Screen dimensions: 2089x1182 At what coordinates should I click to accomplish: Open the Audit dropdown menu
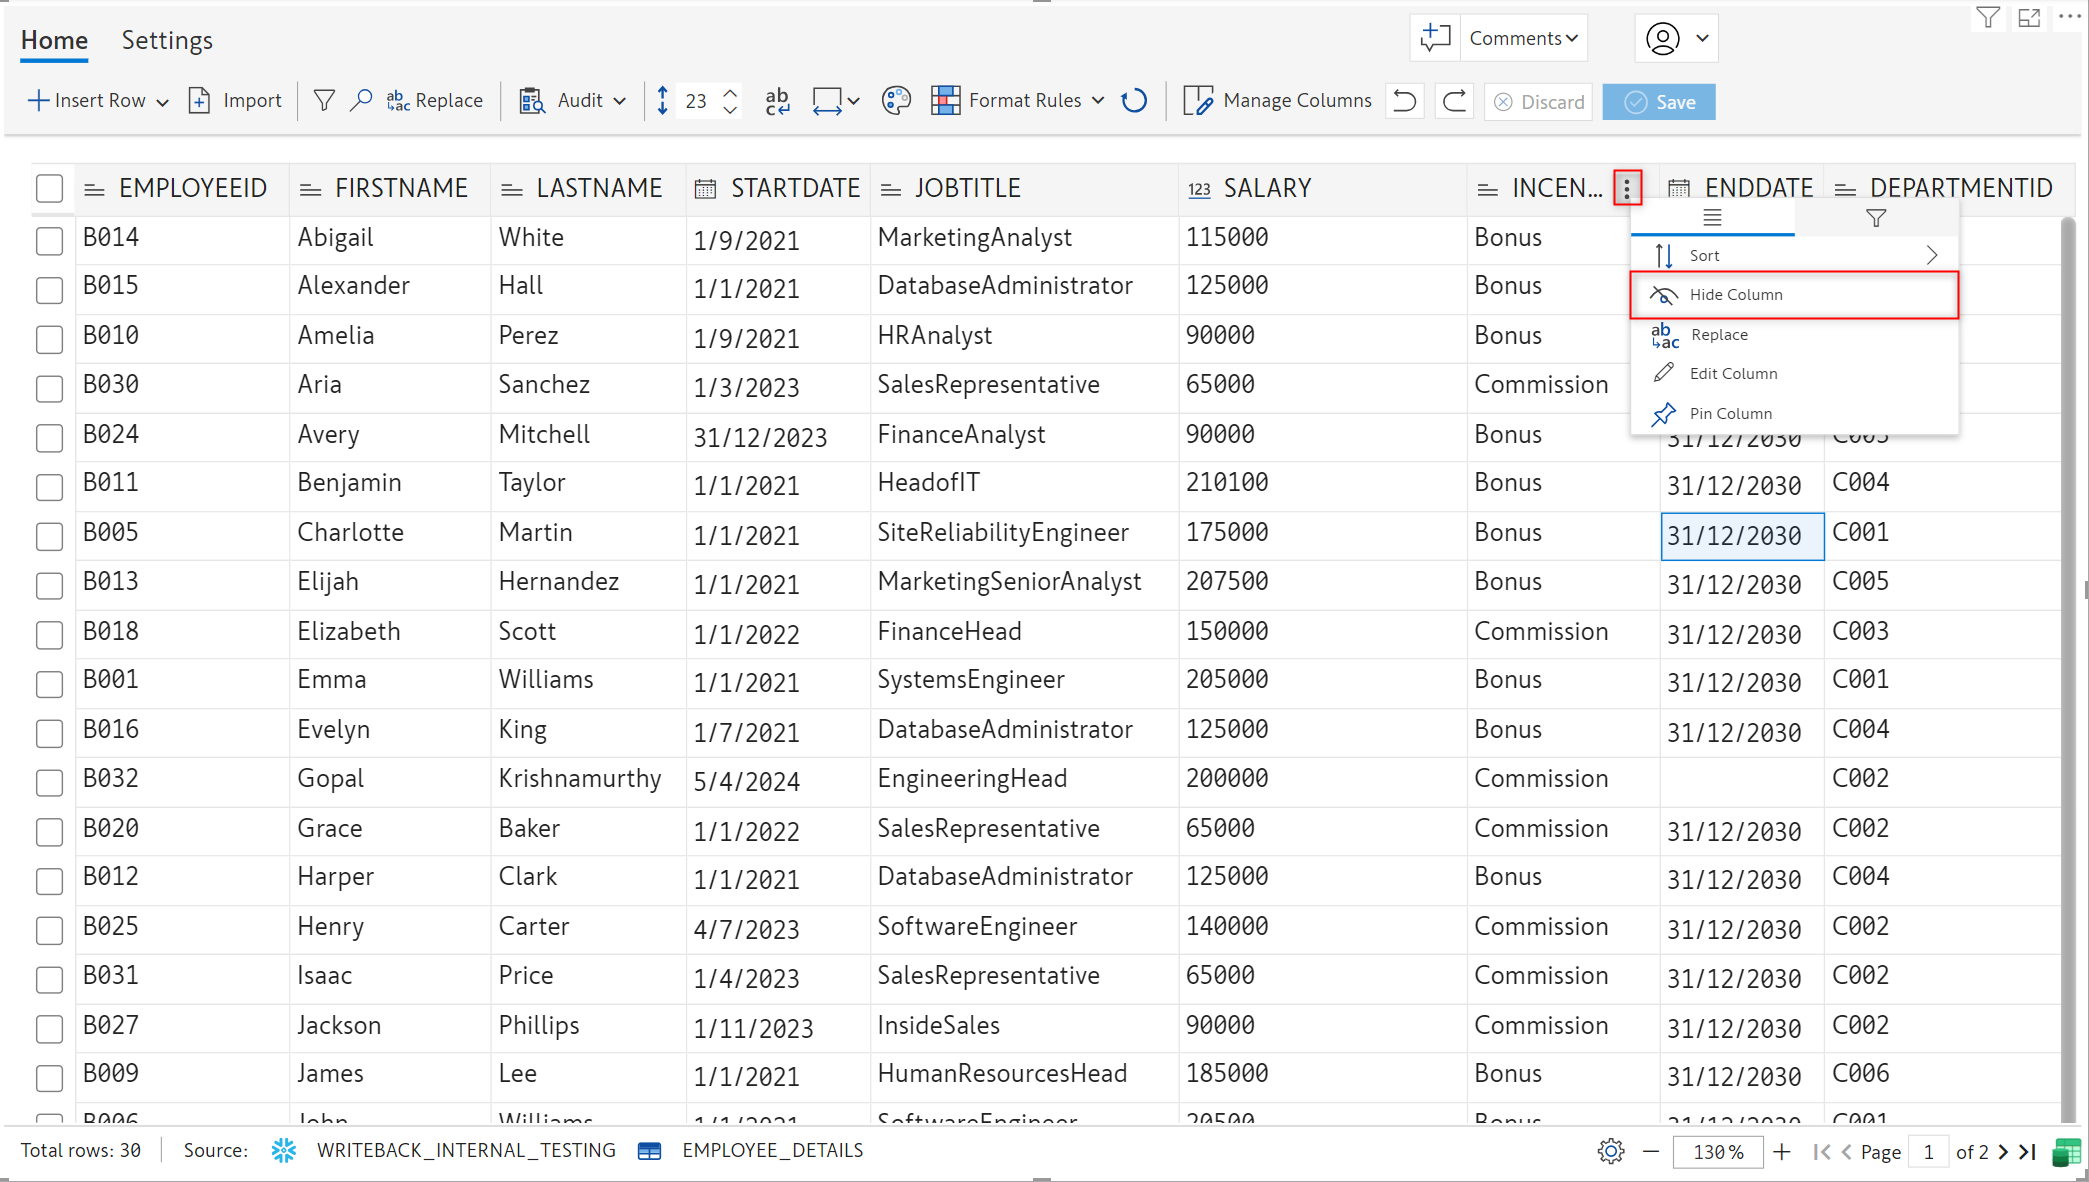[619, 101]
